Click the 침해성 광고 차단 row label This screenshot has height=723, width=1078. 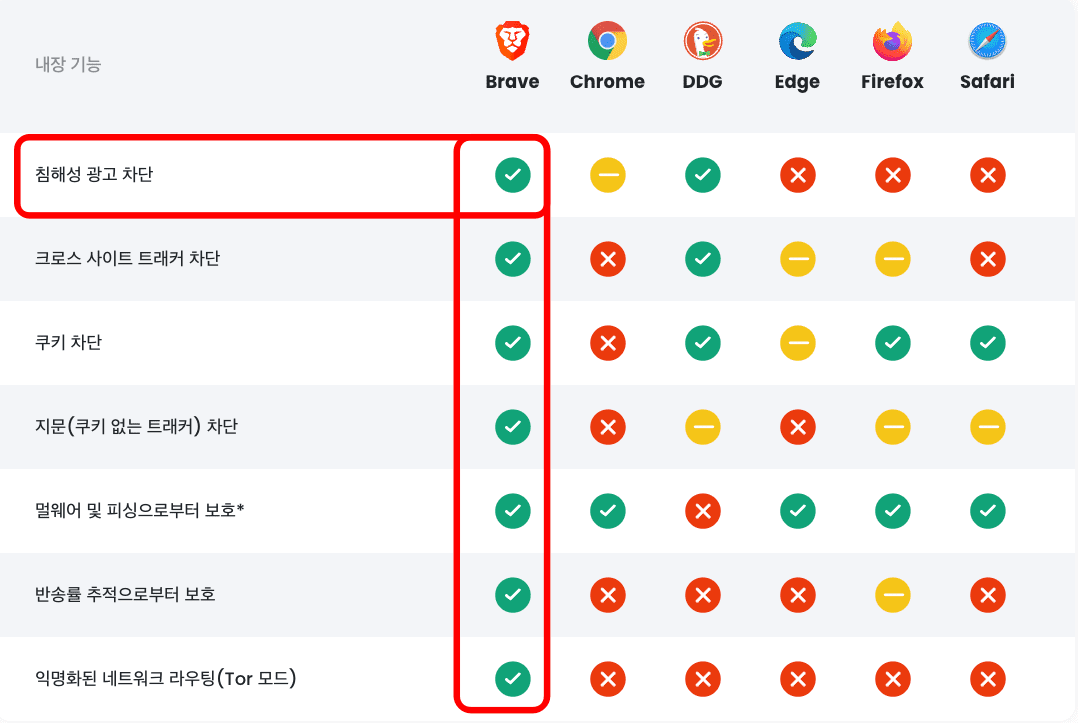(94, 175)
